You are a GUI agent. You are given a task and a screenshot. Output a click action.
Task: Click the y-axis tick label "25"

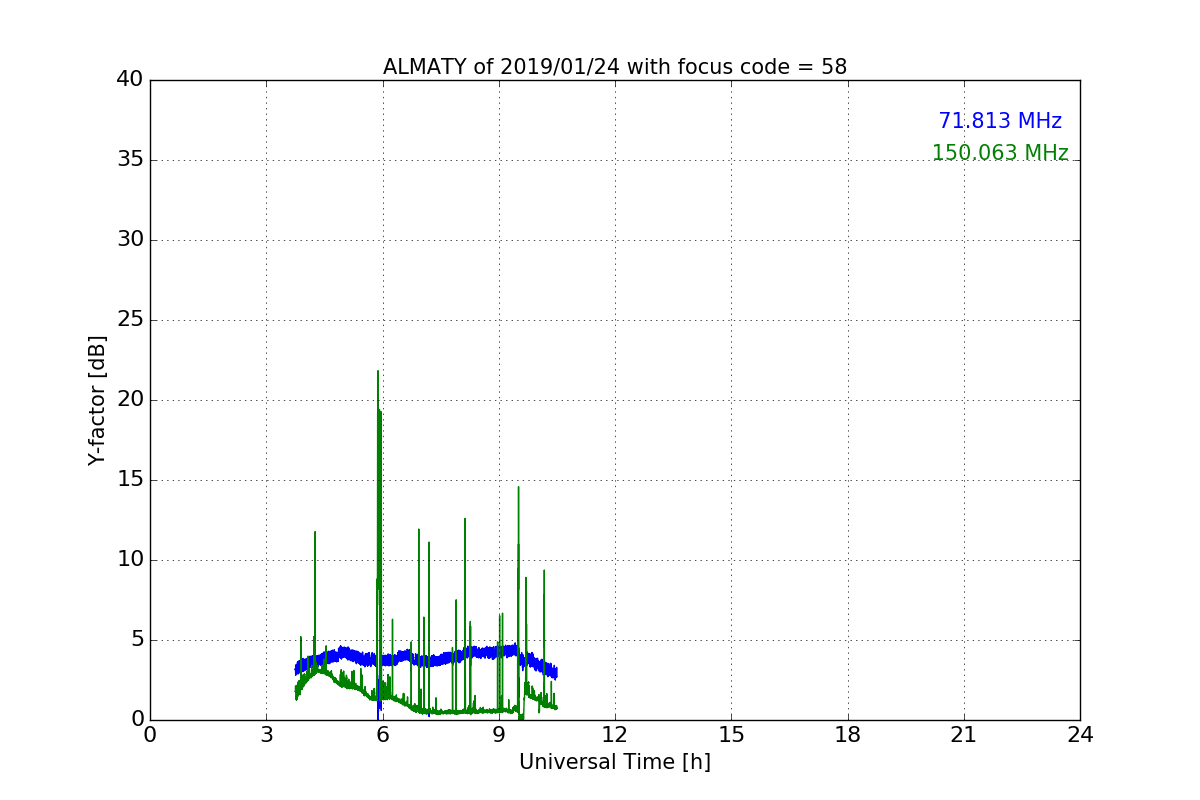130,320
